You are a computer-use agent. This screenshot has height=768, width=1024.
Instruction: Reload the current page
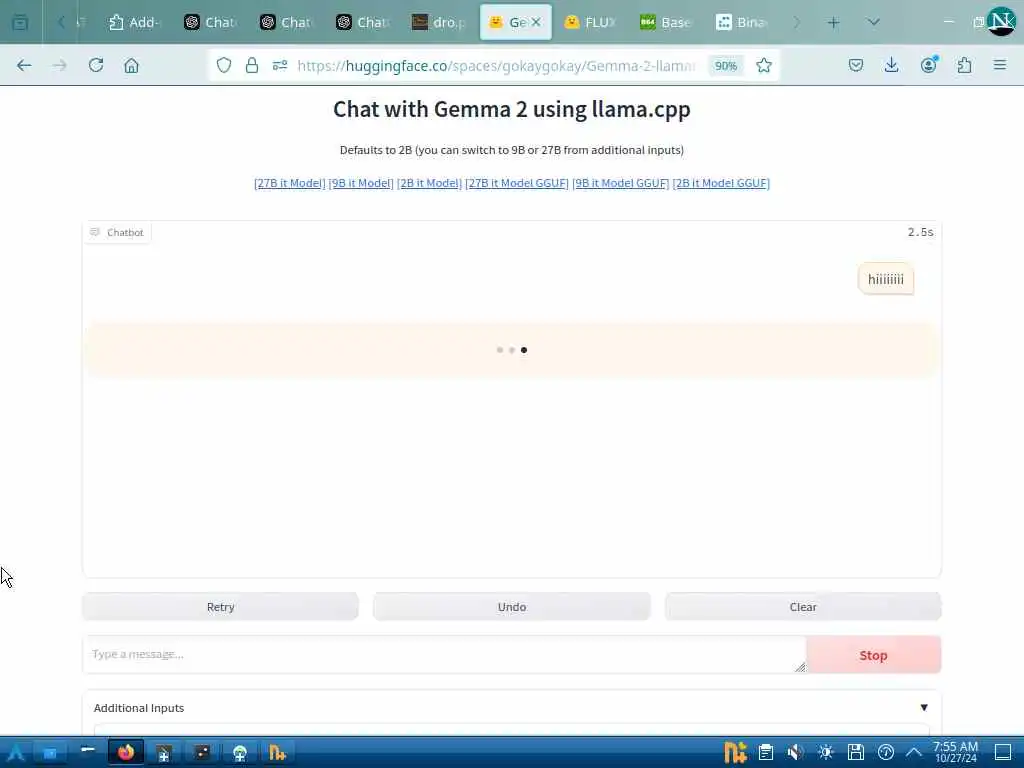[96, 65]
